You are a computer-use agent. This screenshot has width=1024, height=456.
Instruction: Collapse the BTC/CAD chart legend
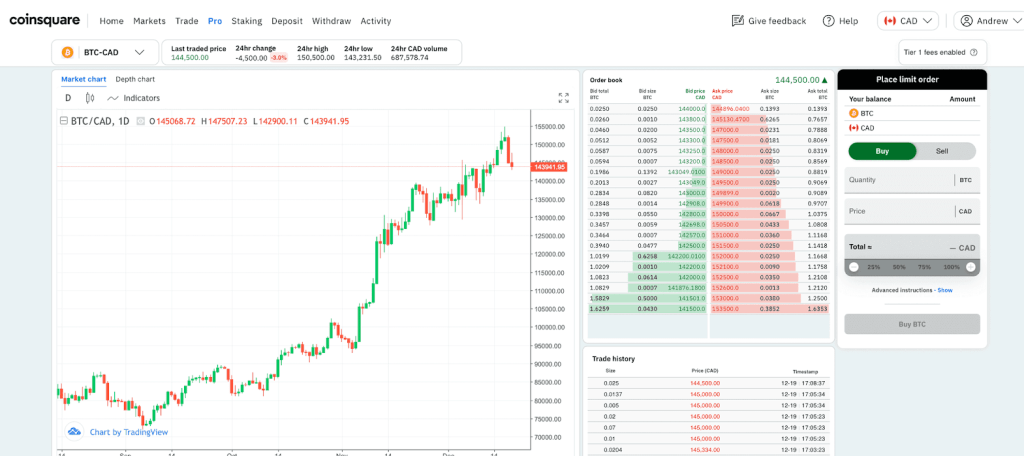coord(65,121)
